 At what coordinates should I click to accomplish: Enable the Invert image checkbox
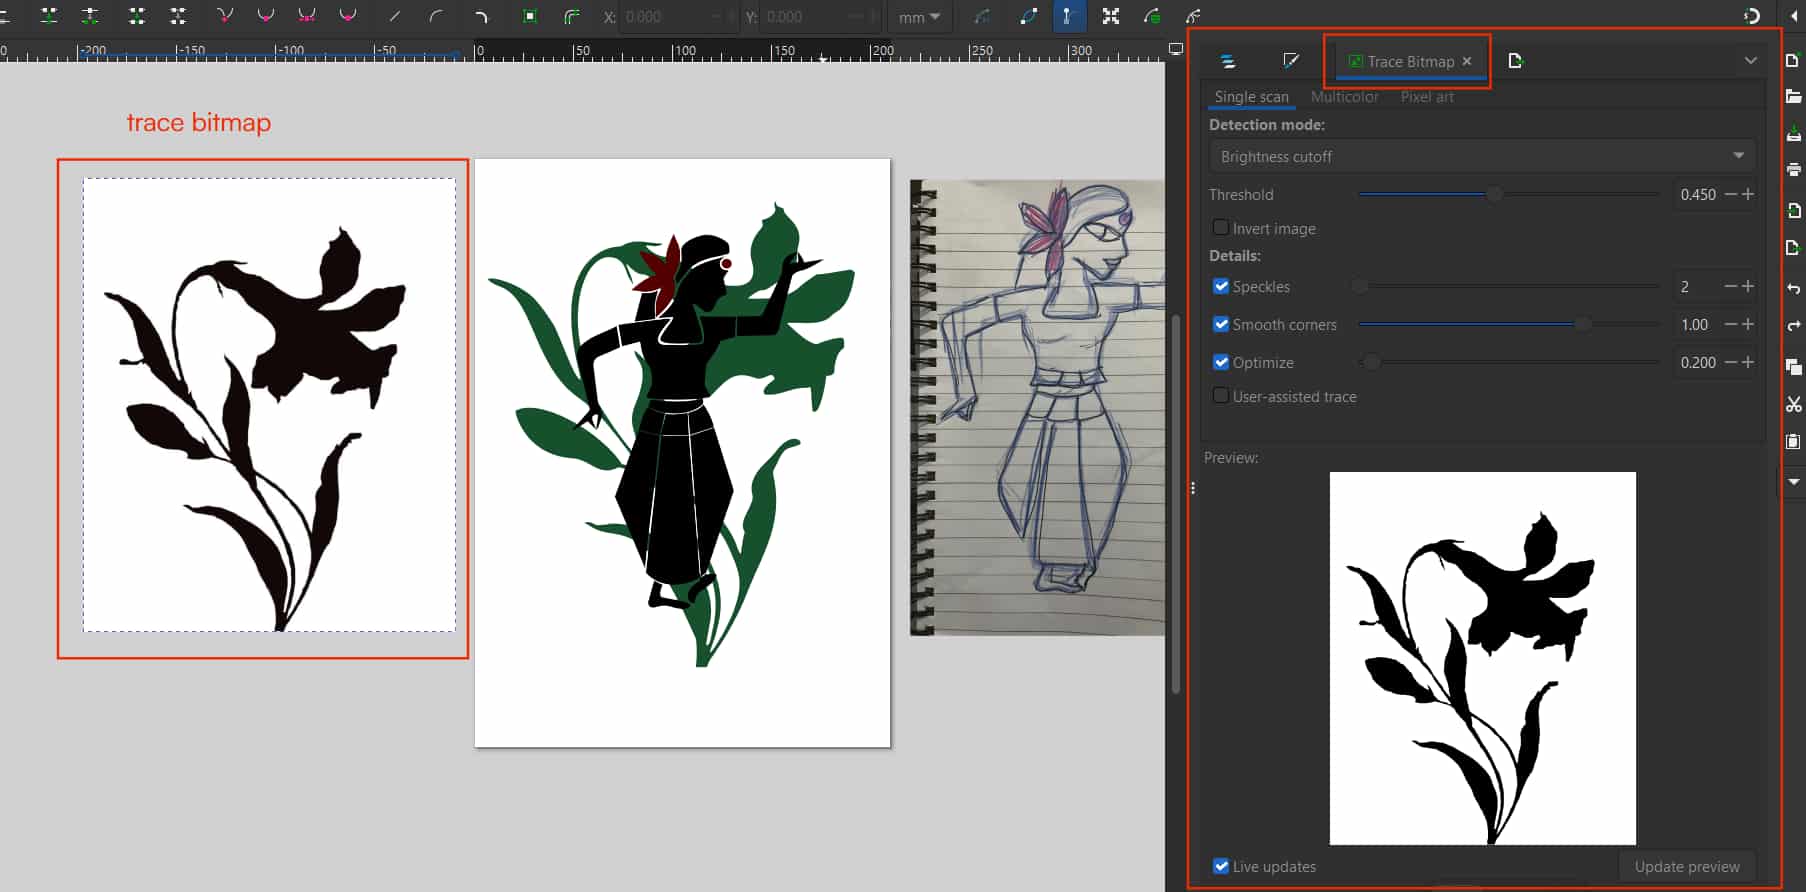coord(1221,228)
